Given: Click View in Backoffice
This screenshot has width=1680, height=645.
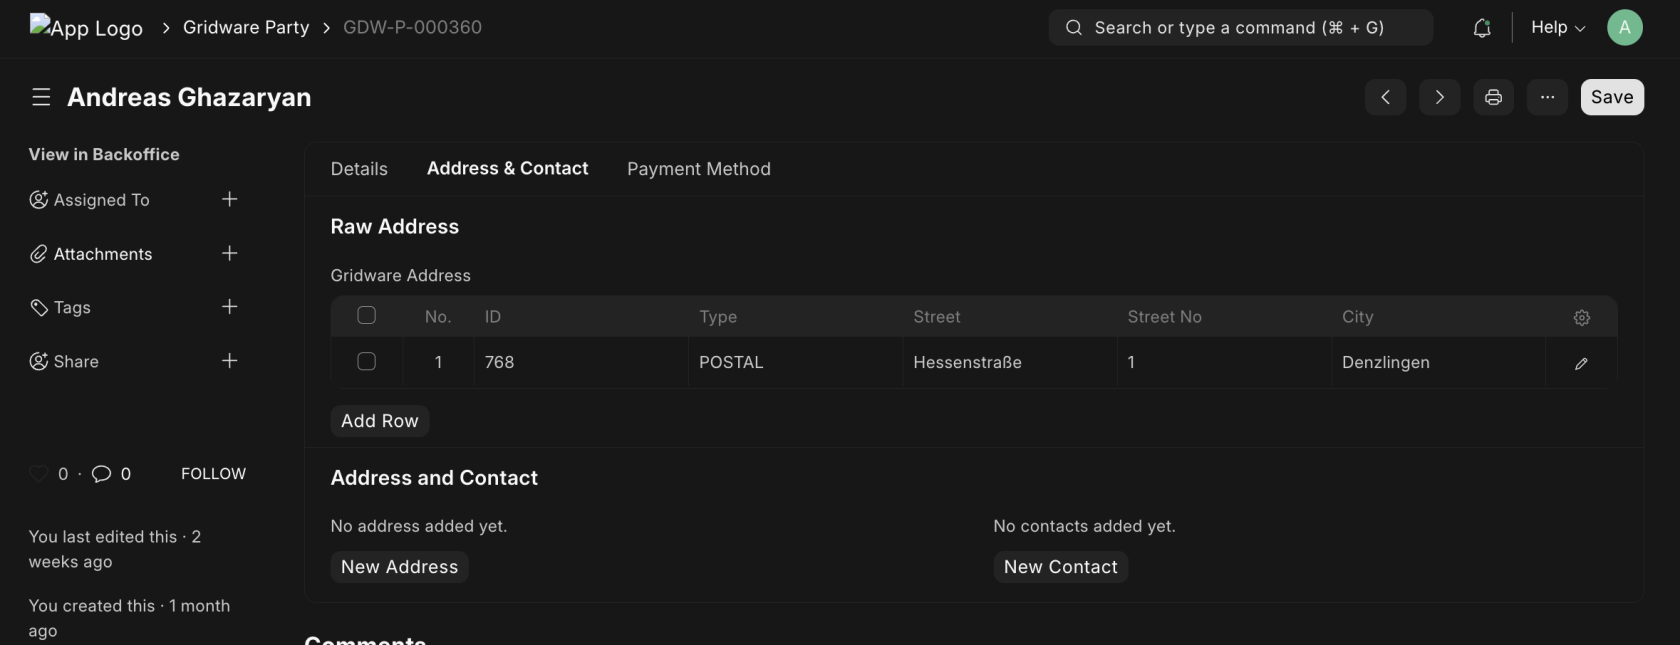Looking at the screenshot, I should (104, 154).
